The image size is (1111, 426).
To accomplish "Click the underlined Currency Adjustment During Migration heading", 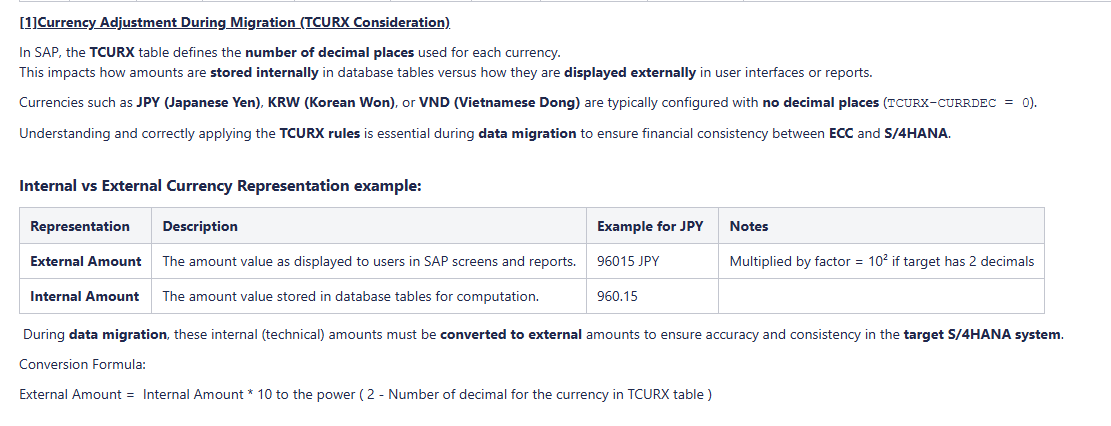I will click(x=234, y=22).
